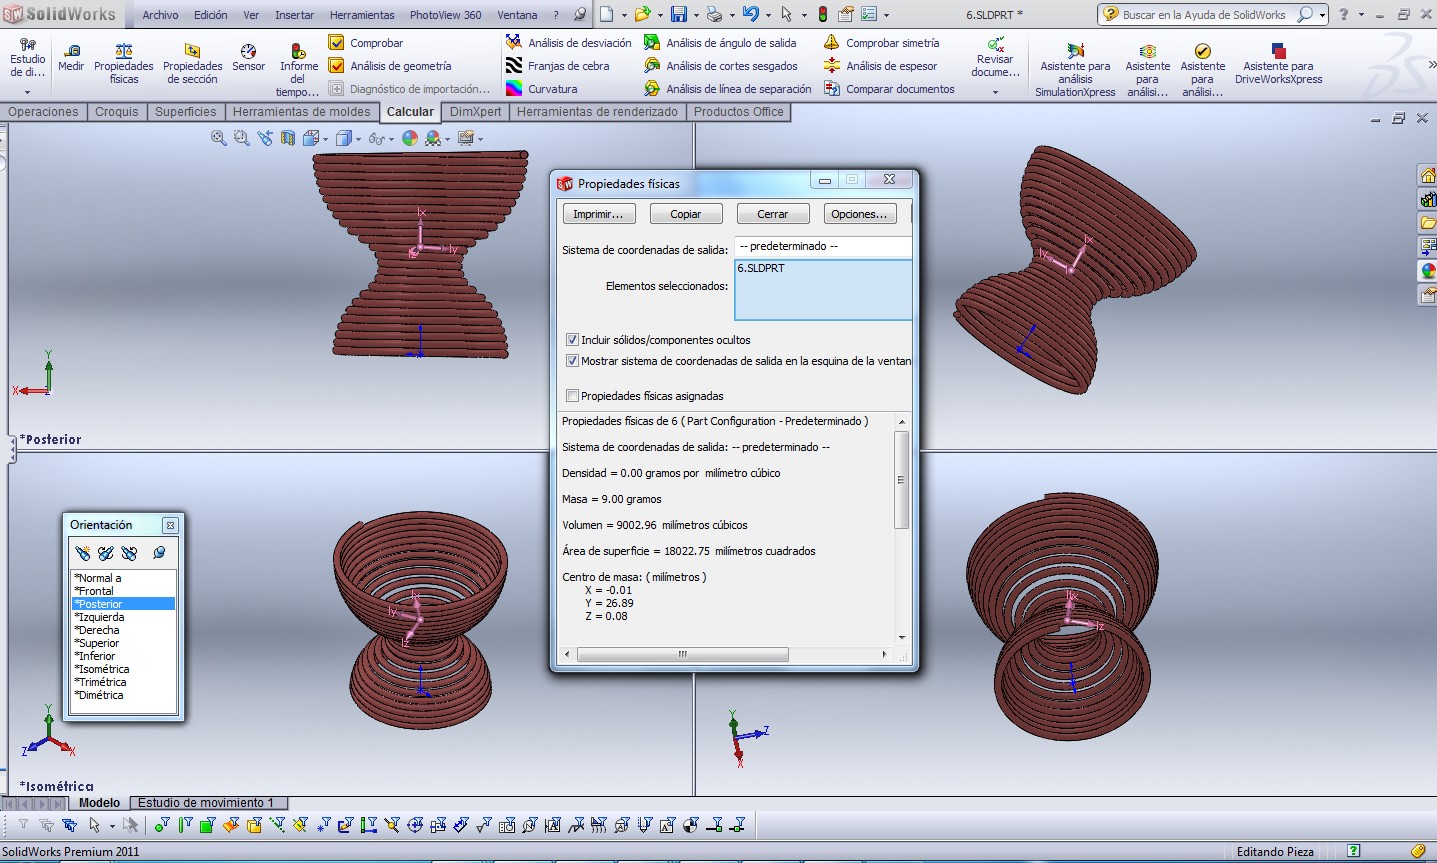This screenshot has width=1437, height=863.
Task: Close the Orientación panel
Action: (170, 525)
